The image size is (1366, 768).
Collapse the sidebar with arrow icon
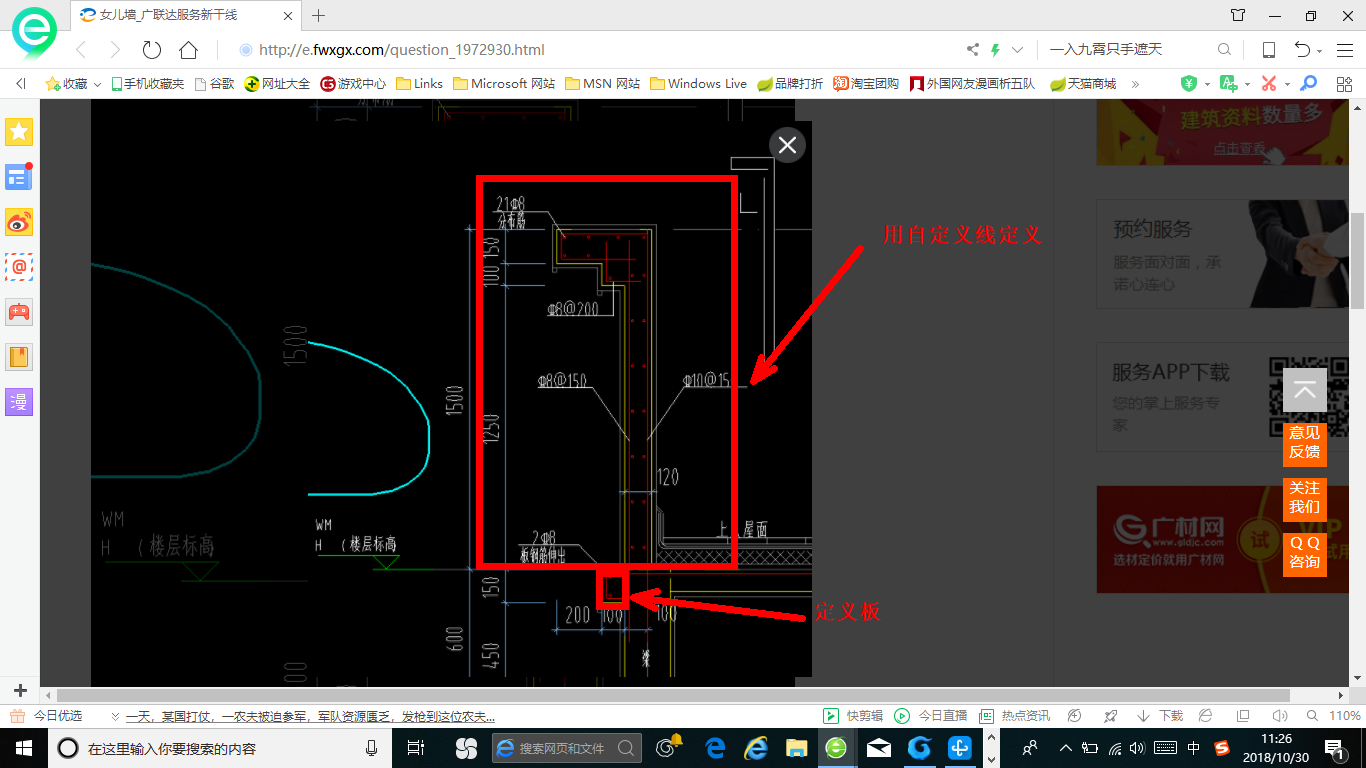(x=21, y=84)
